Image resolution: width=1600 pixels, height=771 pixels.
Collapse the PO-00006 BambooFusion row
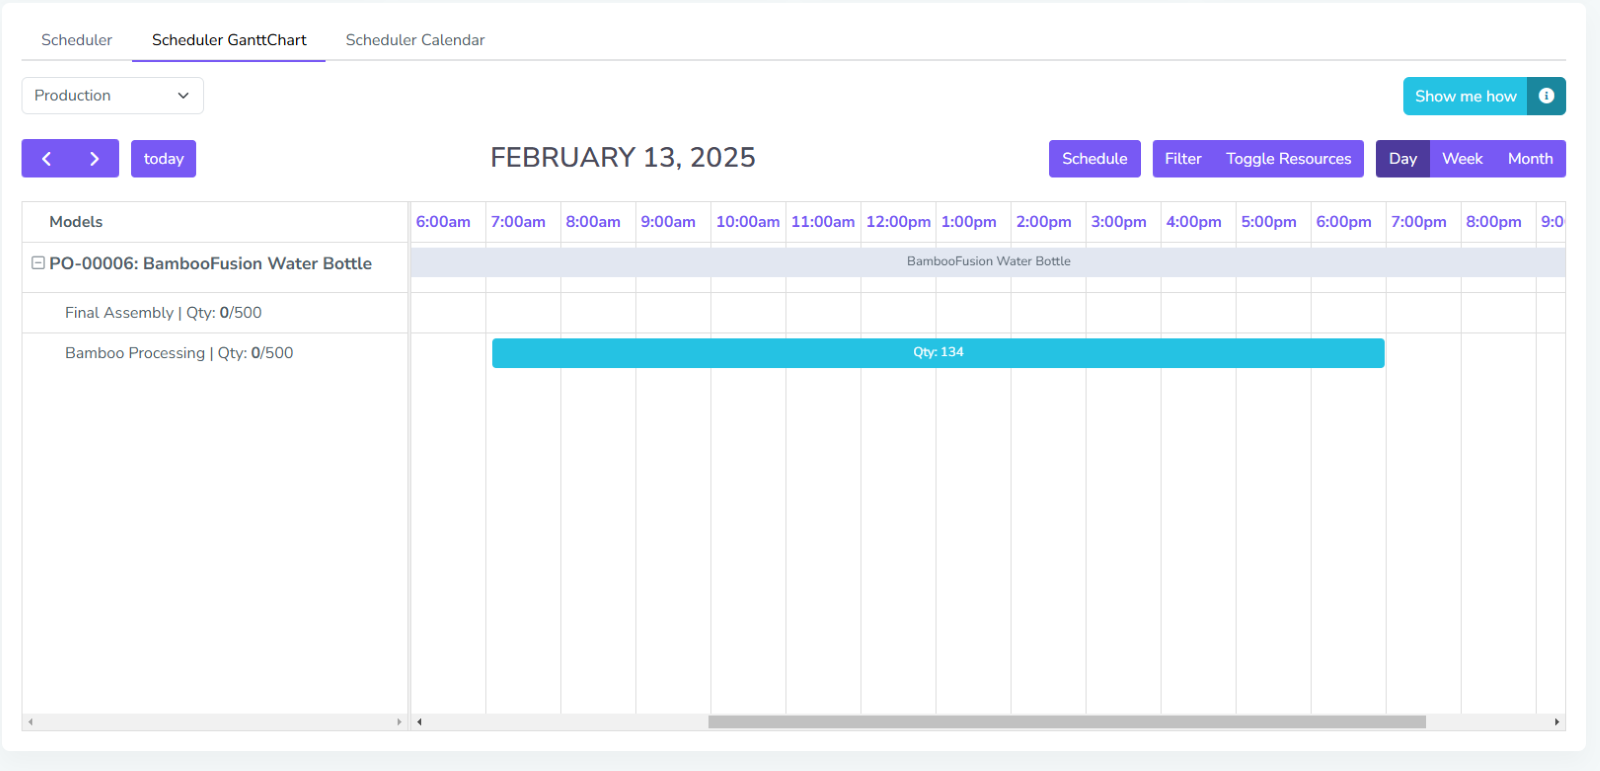tap(38, 263)
